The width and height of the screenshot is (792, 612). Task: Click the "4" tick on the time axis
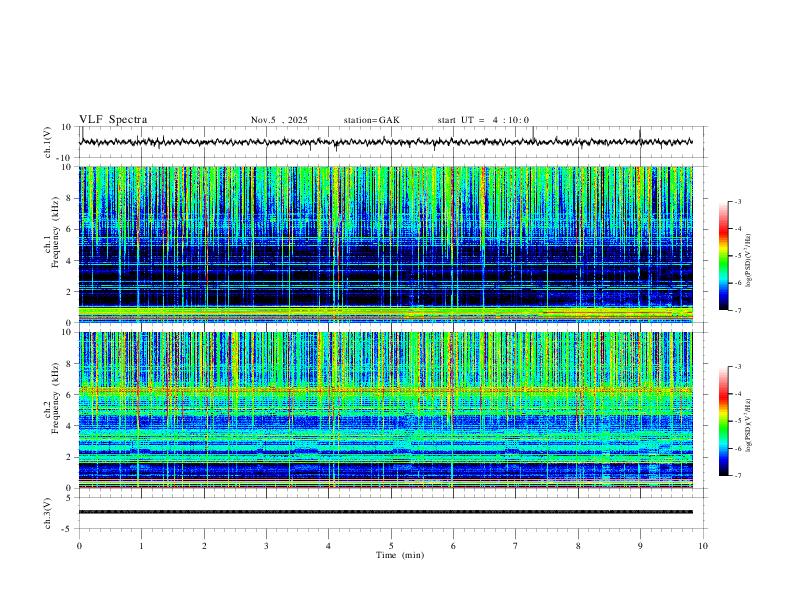[329, 546]
